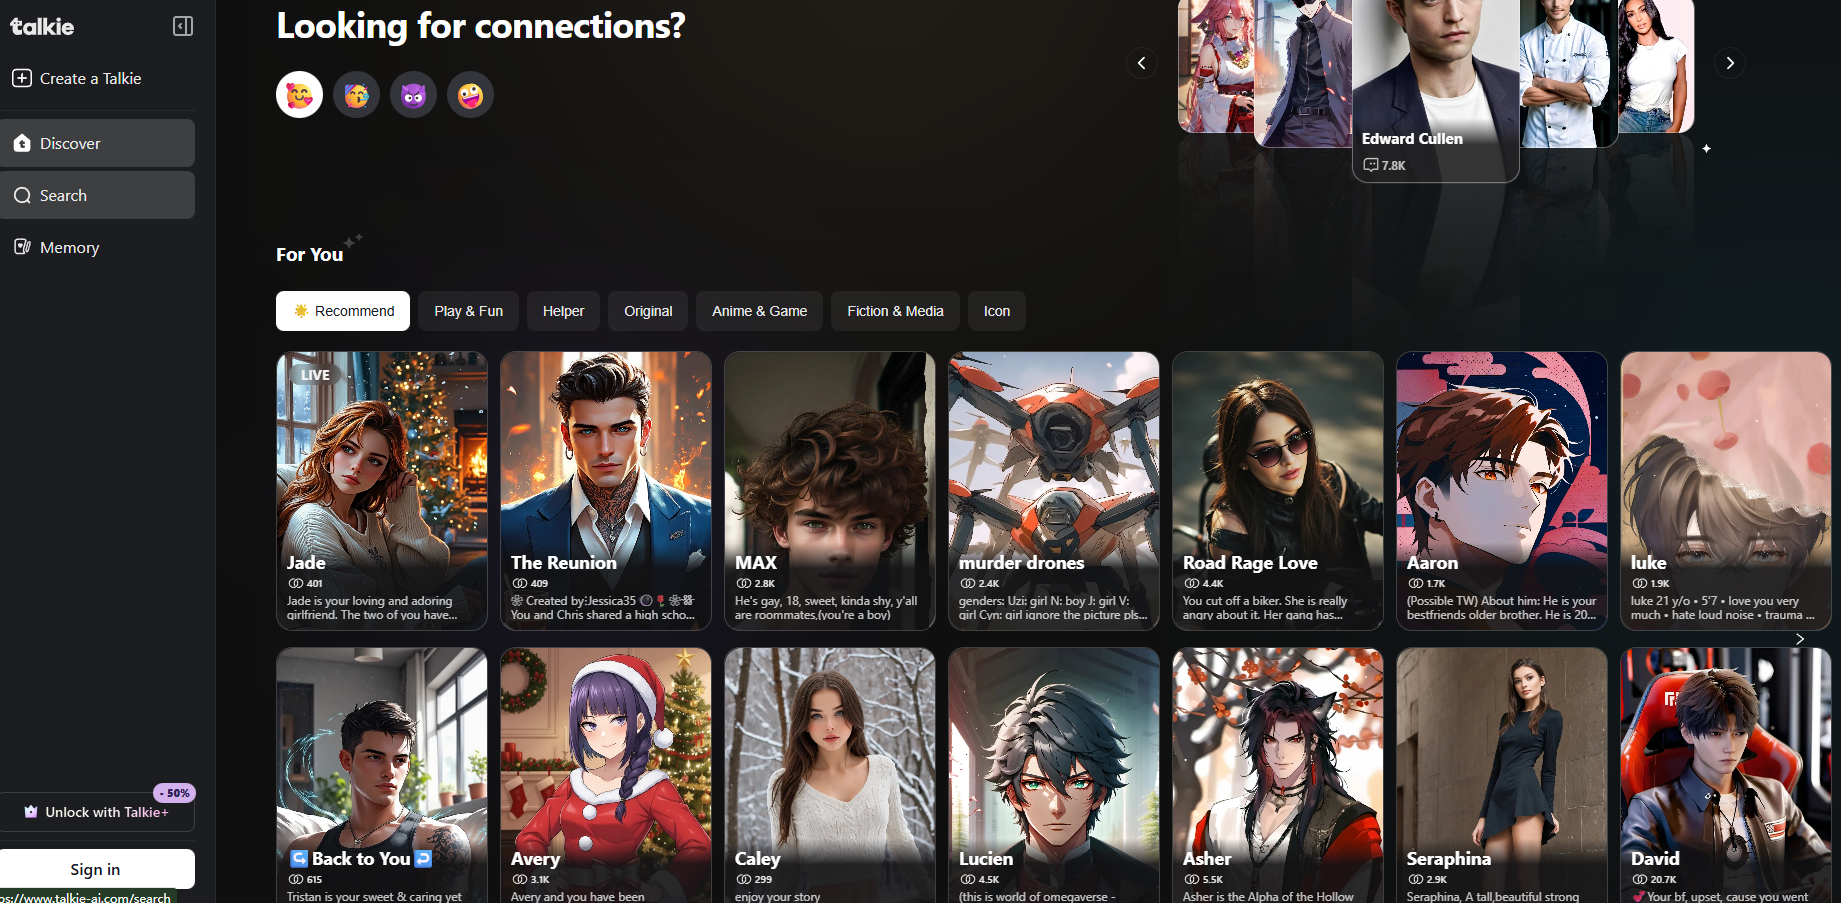Screen dimensions: 1841x903
Task: Expand more characters with the For You row arrow
Action: (x=1799, y=639)
